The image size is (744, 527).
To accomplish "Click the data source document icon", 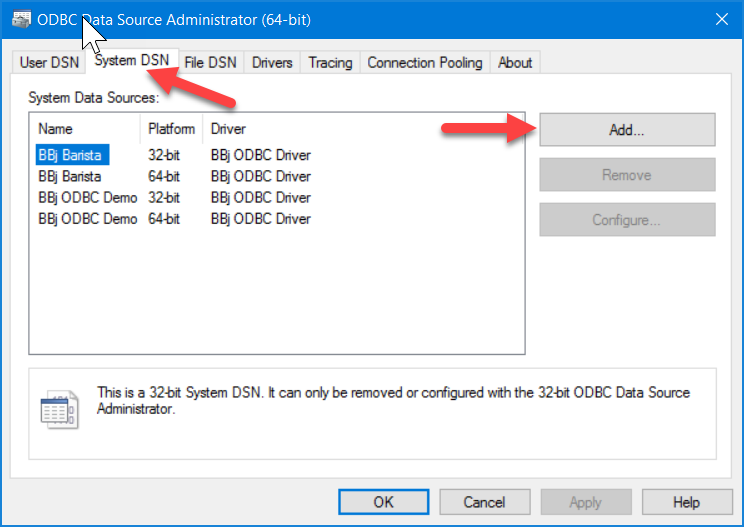I will [60, 409].
